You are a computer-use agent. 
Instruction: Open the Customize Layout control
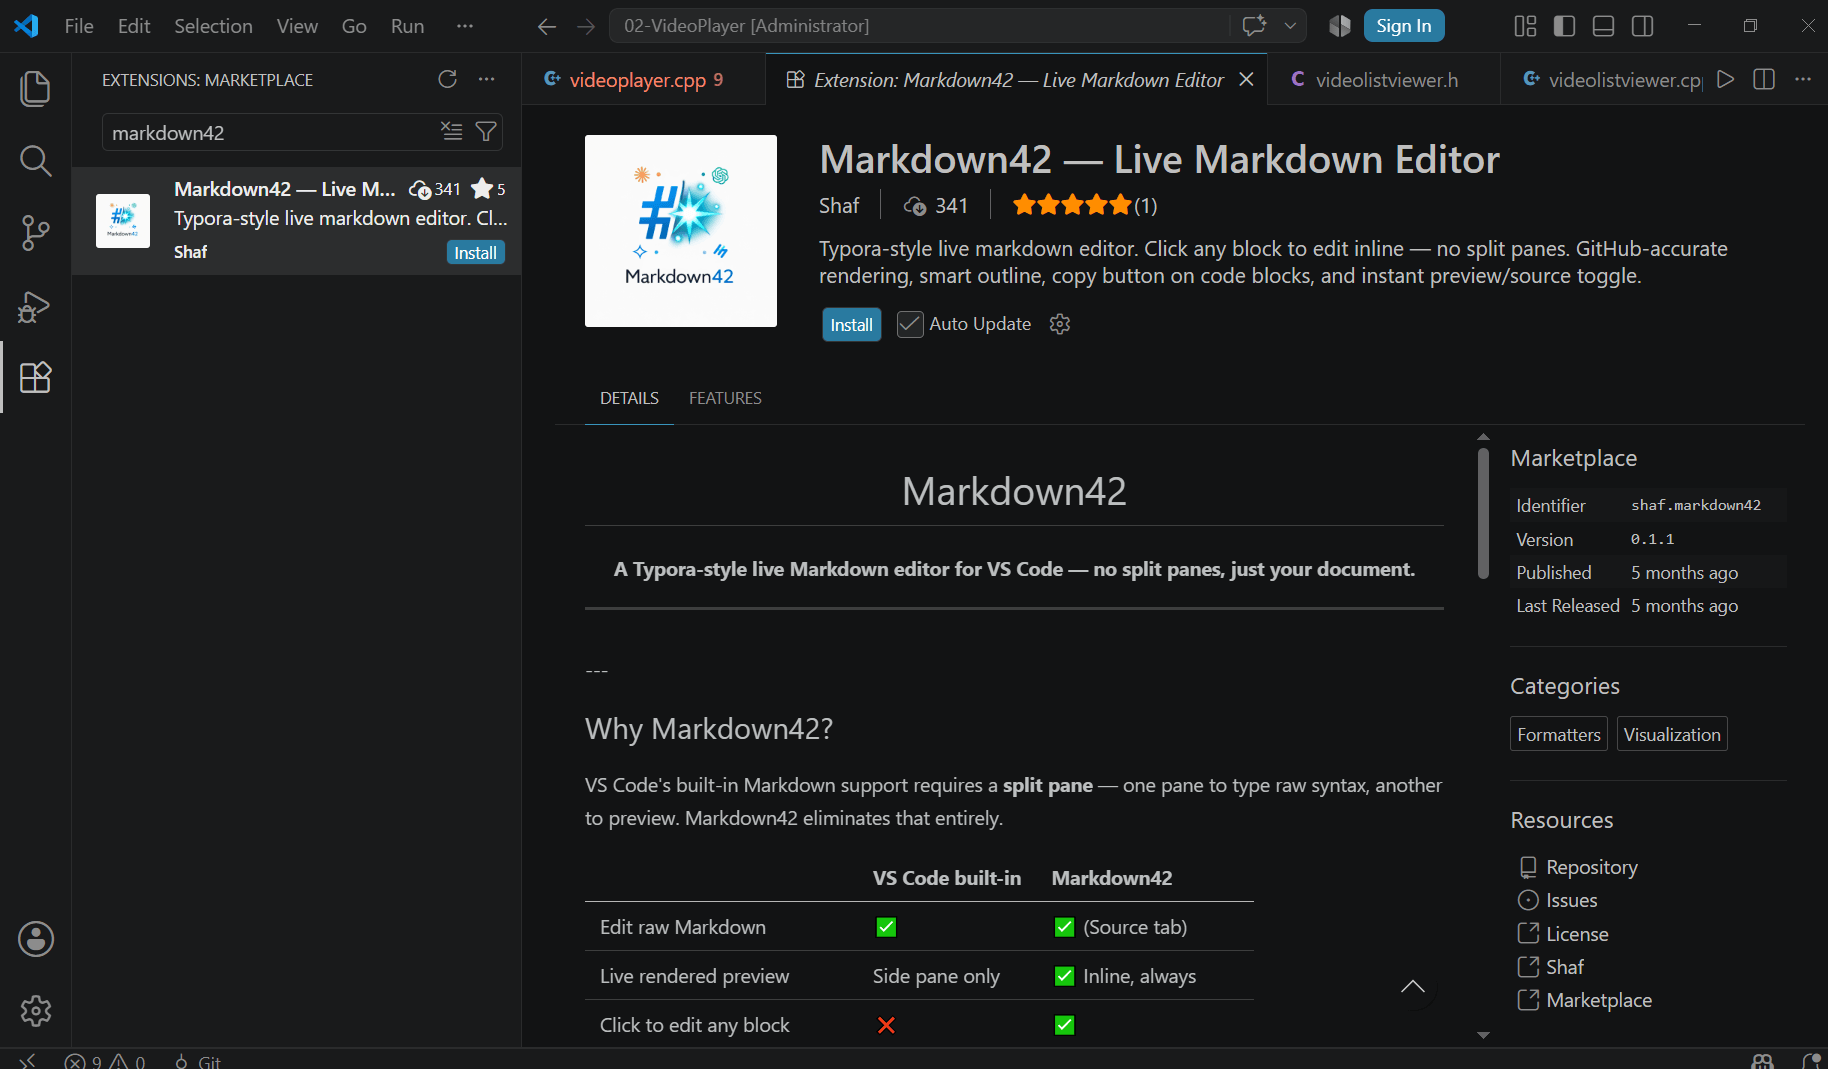point(1525,26)
